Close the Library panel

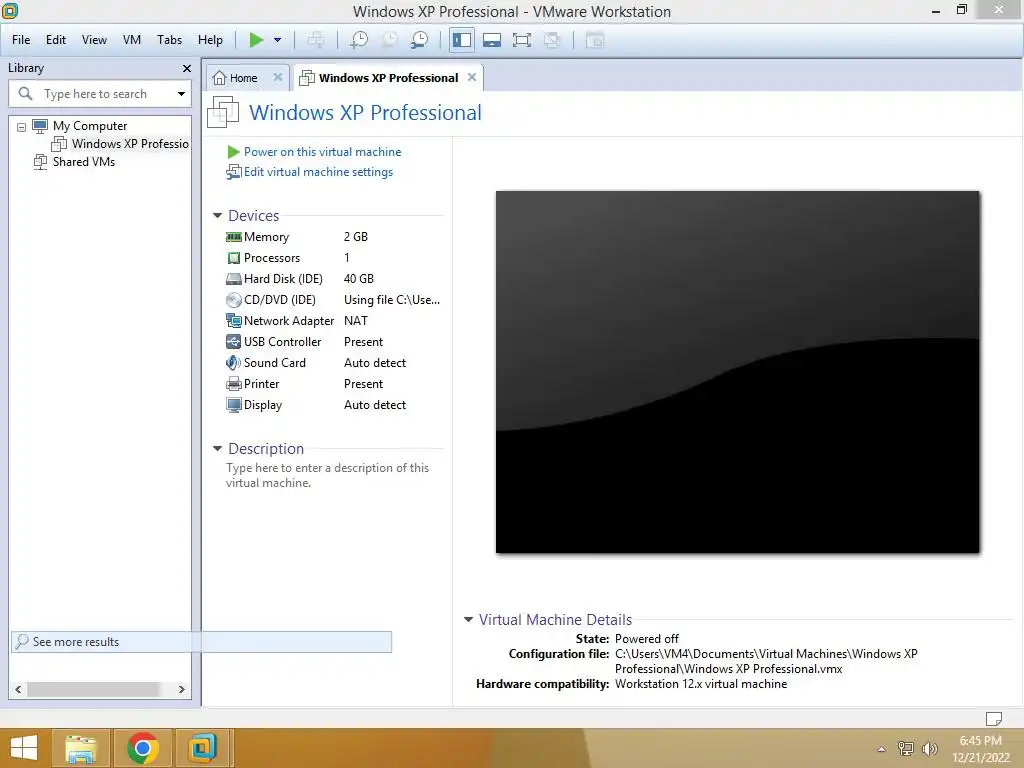[187, 68]
